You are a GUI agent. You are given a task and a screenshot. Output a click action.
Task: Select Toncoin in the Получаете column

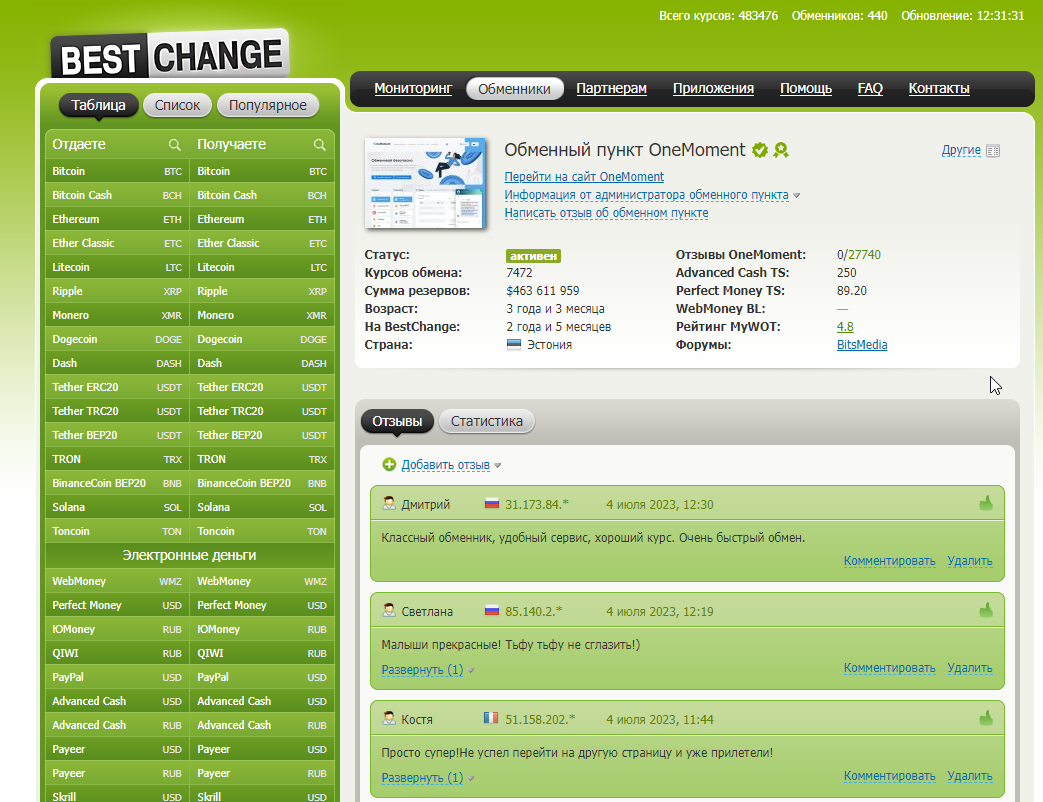(x=262, y=531)
